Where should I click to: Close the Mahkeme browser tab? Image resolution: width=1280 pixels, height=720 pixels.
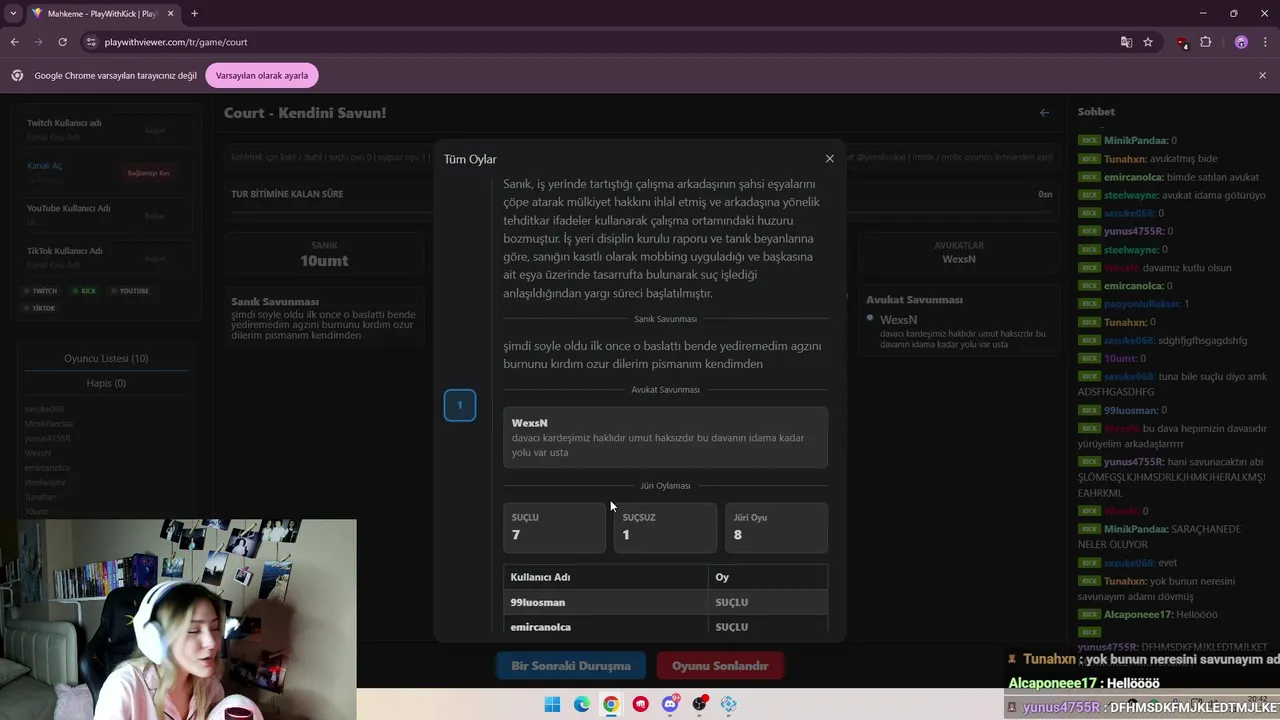pos(169,13)
